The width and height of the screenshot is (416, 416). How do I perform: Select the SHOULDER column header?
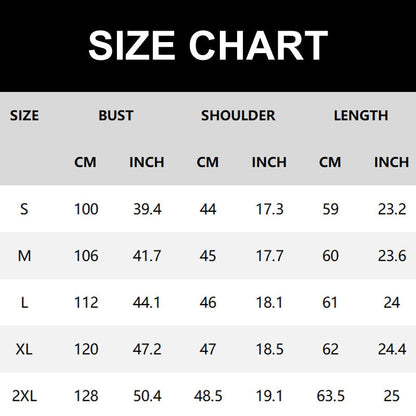pyautogui.click(x=238, y=116)
